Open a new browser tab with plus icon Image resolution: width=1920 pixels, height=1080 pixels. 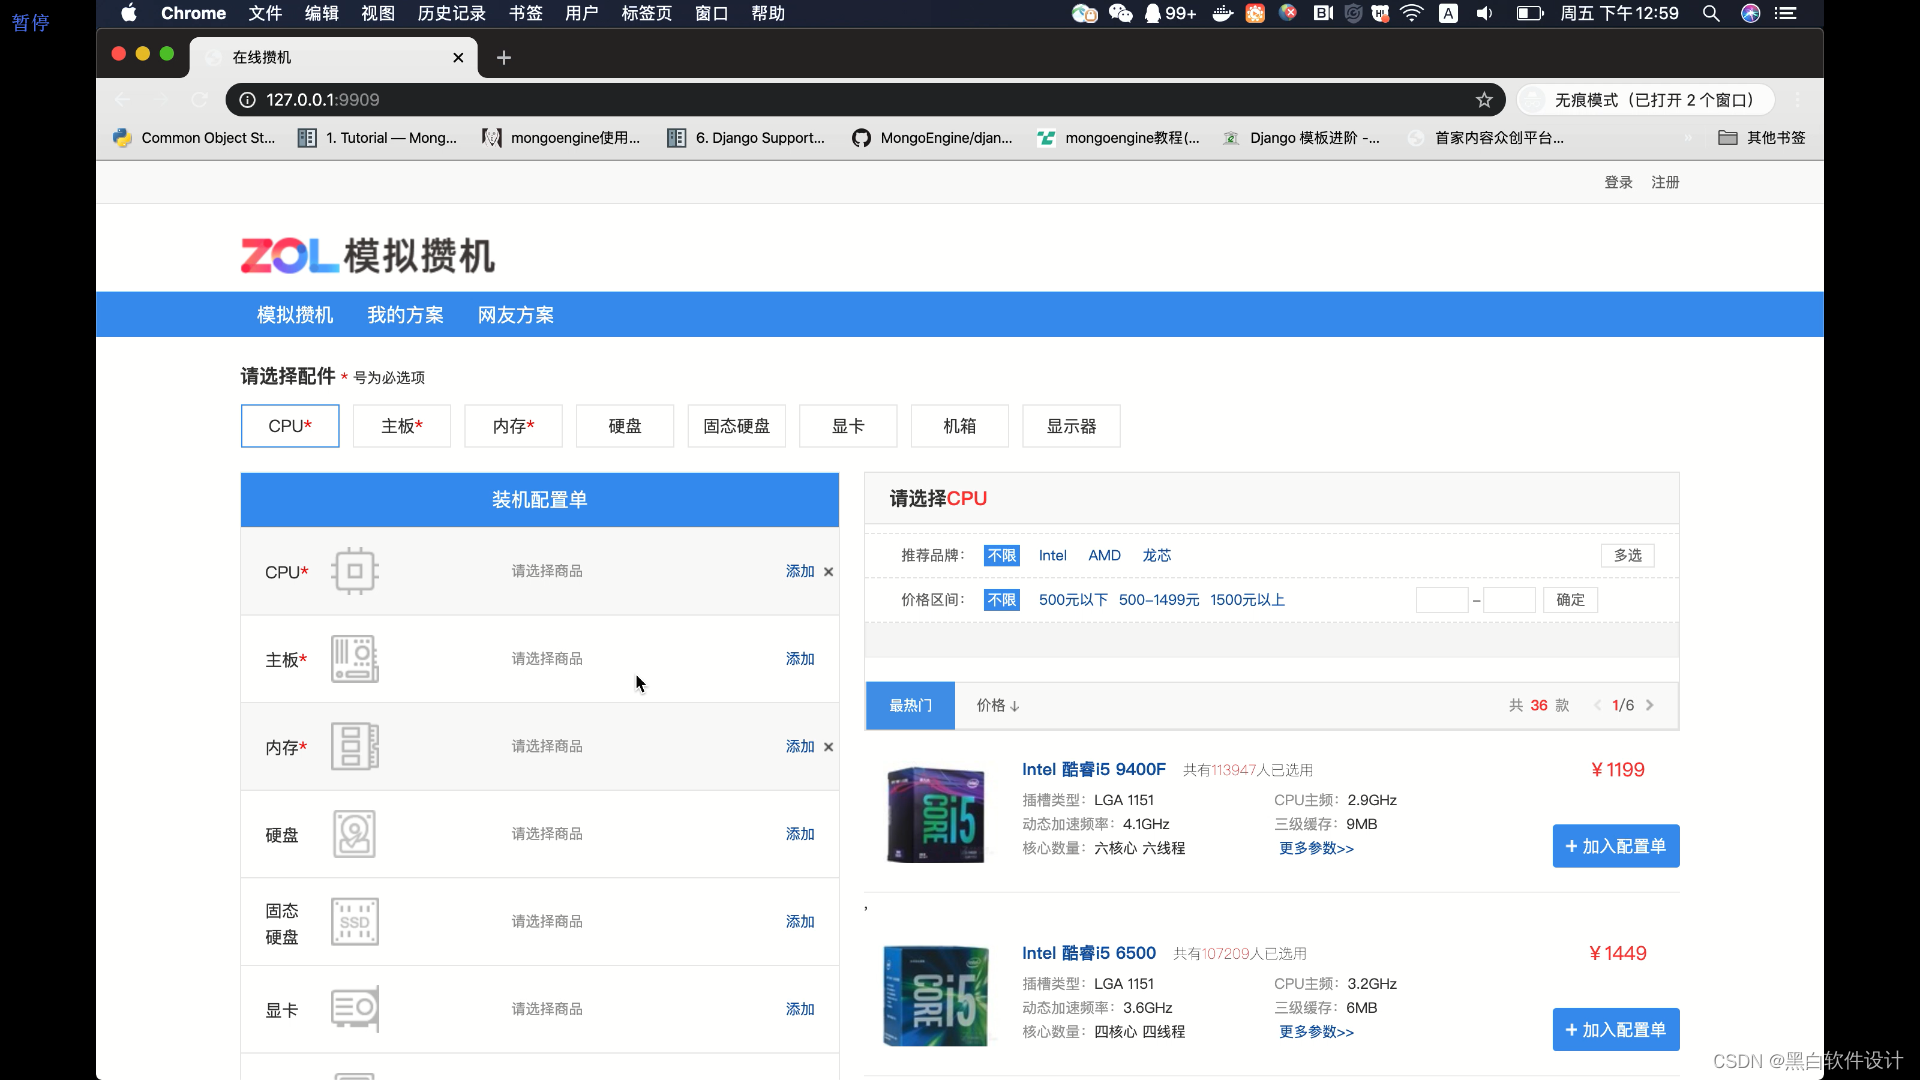(504, 58)
